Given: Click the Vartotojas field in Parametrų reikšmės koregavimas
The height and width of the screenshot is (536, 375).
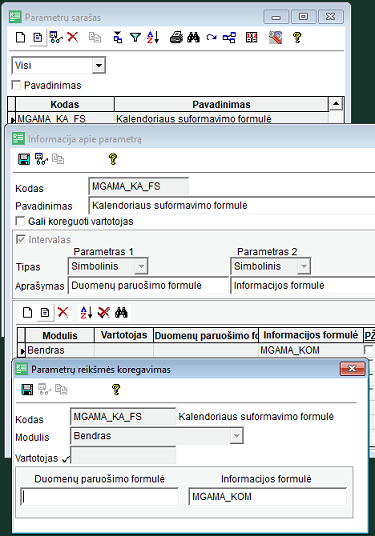Looking at the screenshot, I should 123,455.
